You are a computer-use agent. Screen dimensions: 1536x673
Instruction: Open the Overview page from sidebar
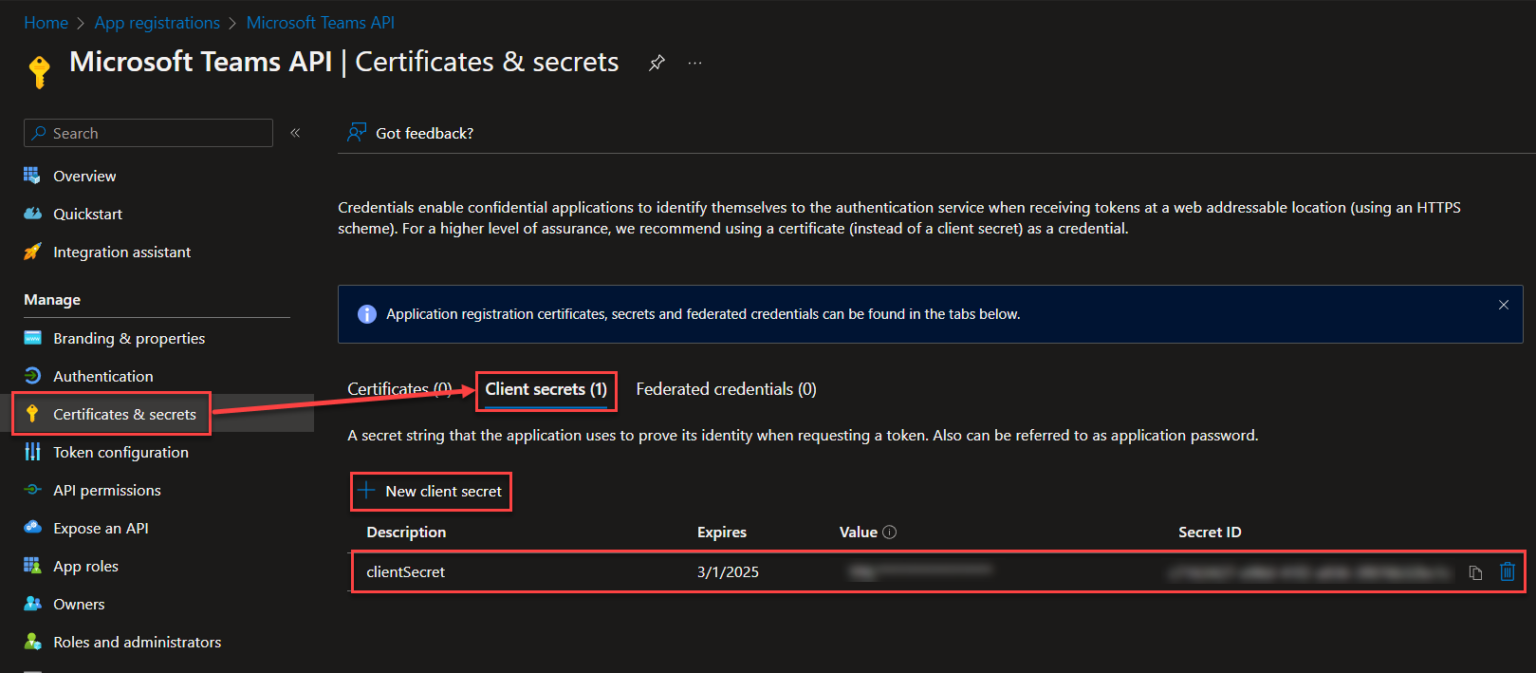[83, 175]
